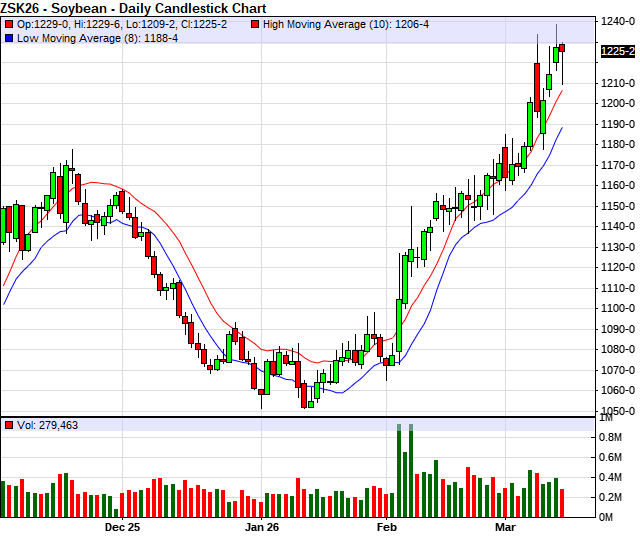The image size is (640, 536).
Task: Select the most recent candlestick at far right
Action: click(562, 47)
